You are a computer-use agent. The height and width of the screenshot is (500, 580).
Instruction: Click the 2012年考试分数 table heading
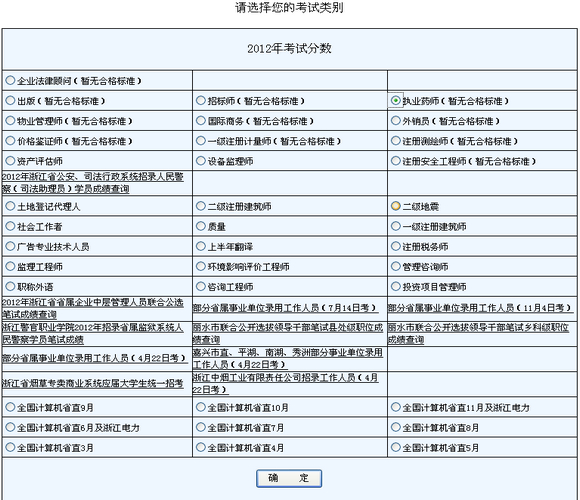pyautogui.click(x=289, y=48)
